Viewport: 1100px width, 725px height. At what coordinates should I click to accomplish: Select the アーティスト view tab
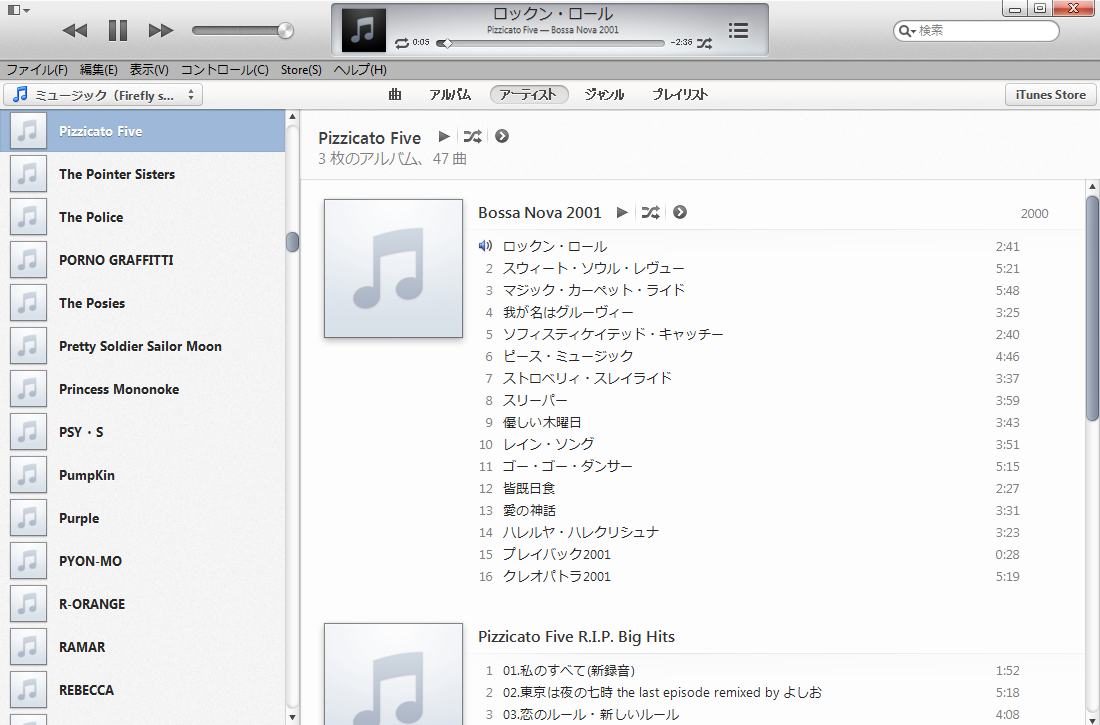coord(529,95)
